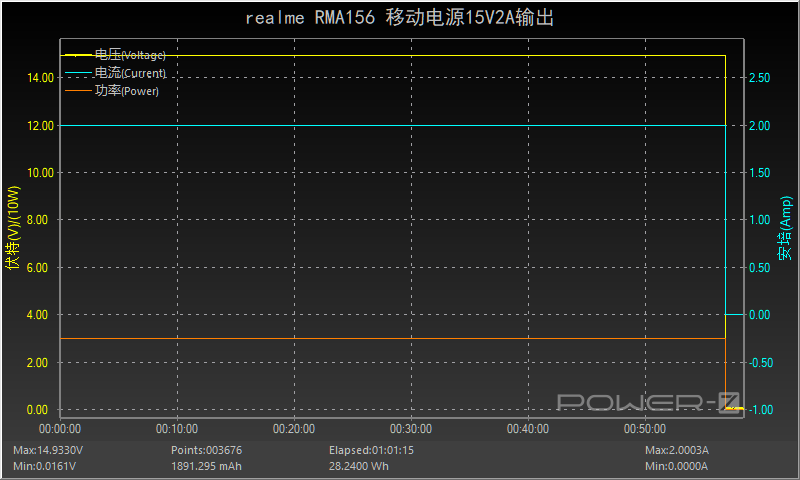Click the 00:50:00 time axis label
This screenshot has height=480, width=800.
pos(645,428)
